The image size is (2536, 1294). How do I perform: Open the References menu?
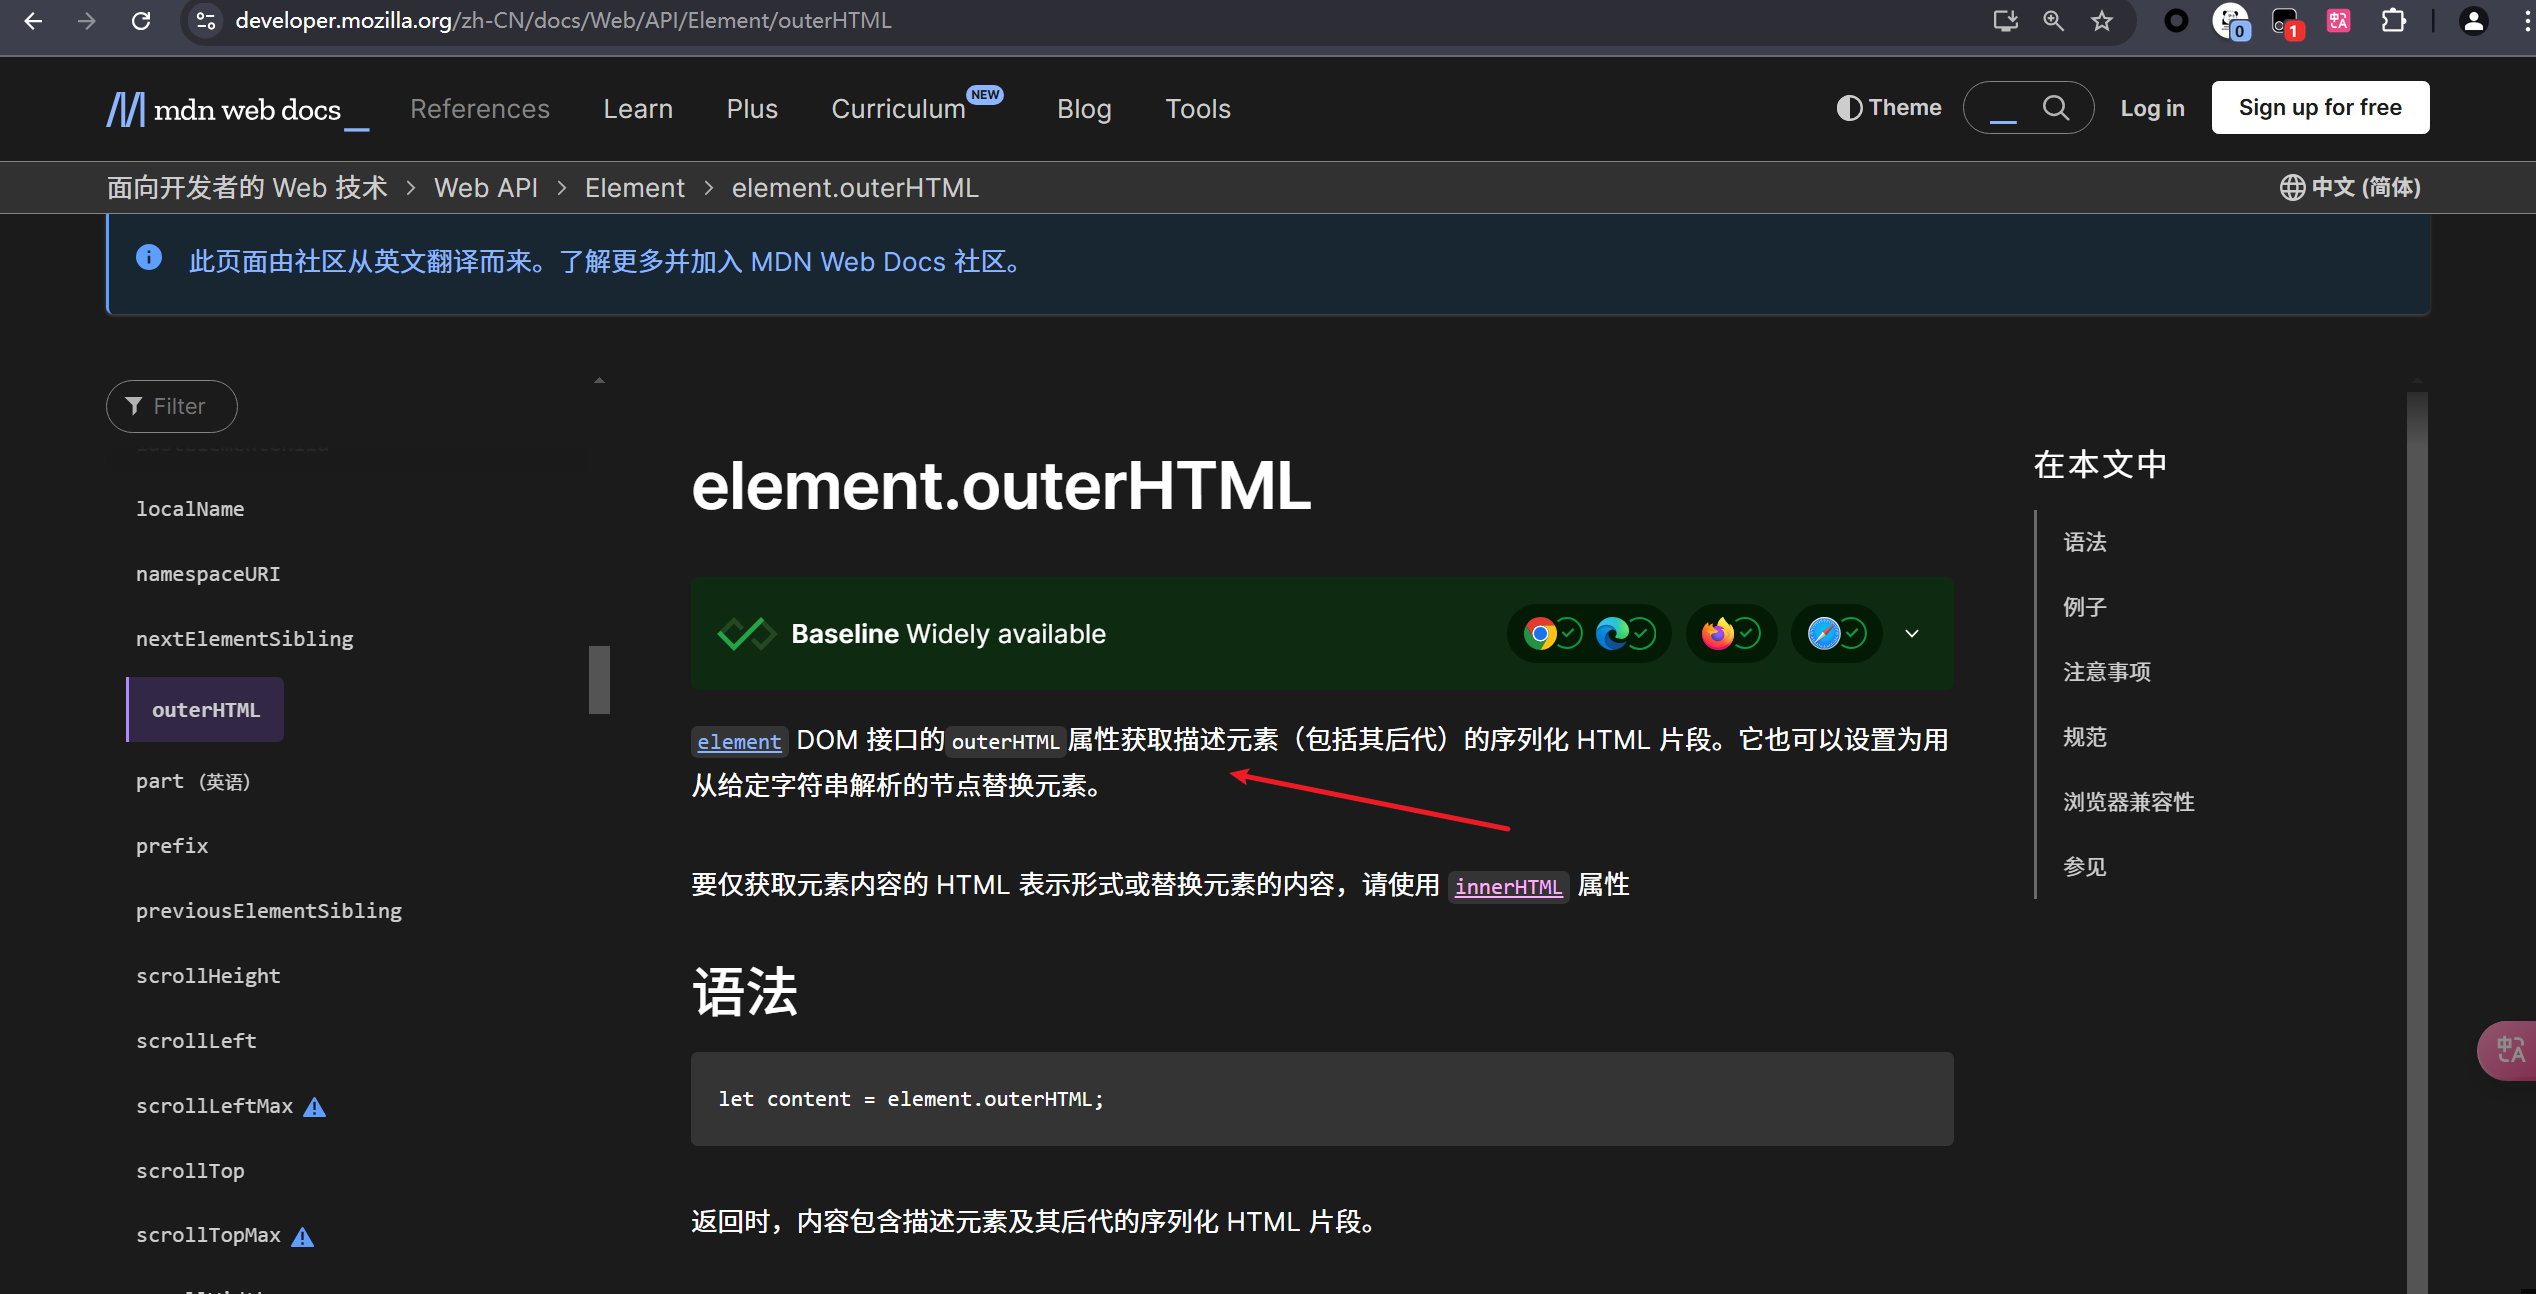(480, 109)
